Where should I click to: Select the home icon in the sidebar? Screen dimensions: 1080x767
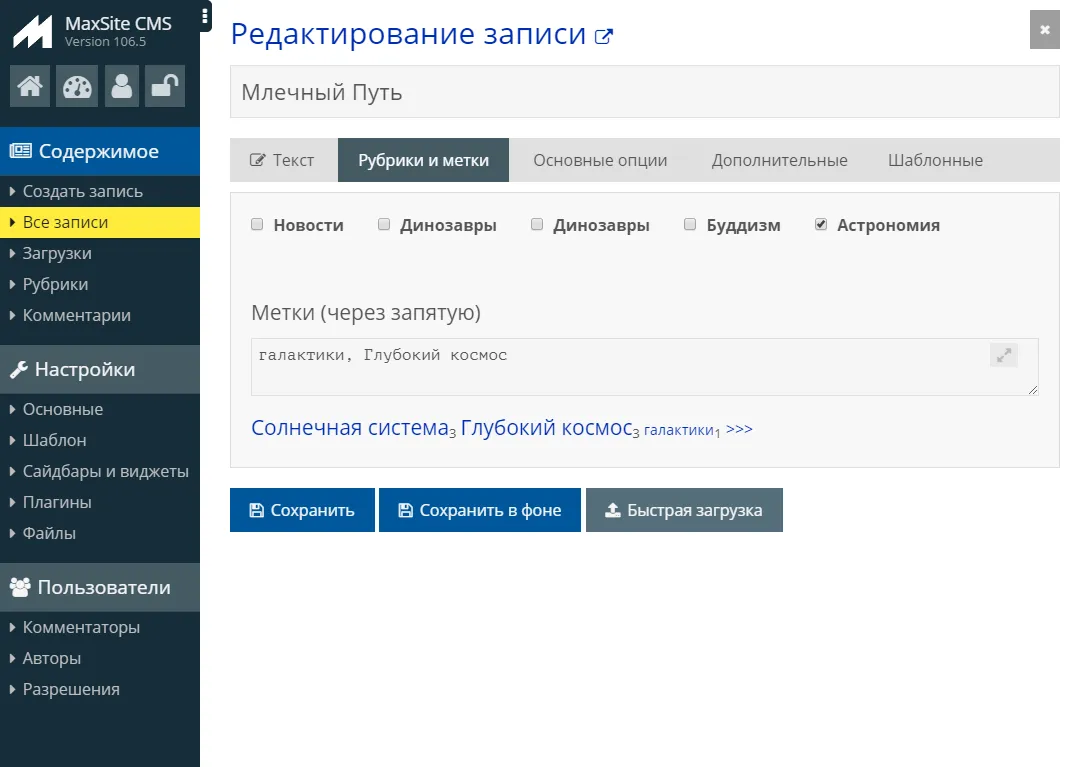tap(29, 86)
